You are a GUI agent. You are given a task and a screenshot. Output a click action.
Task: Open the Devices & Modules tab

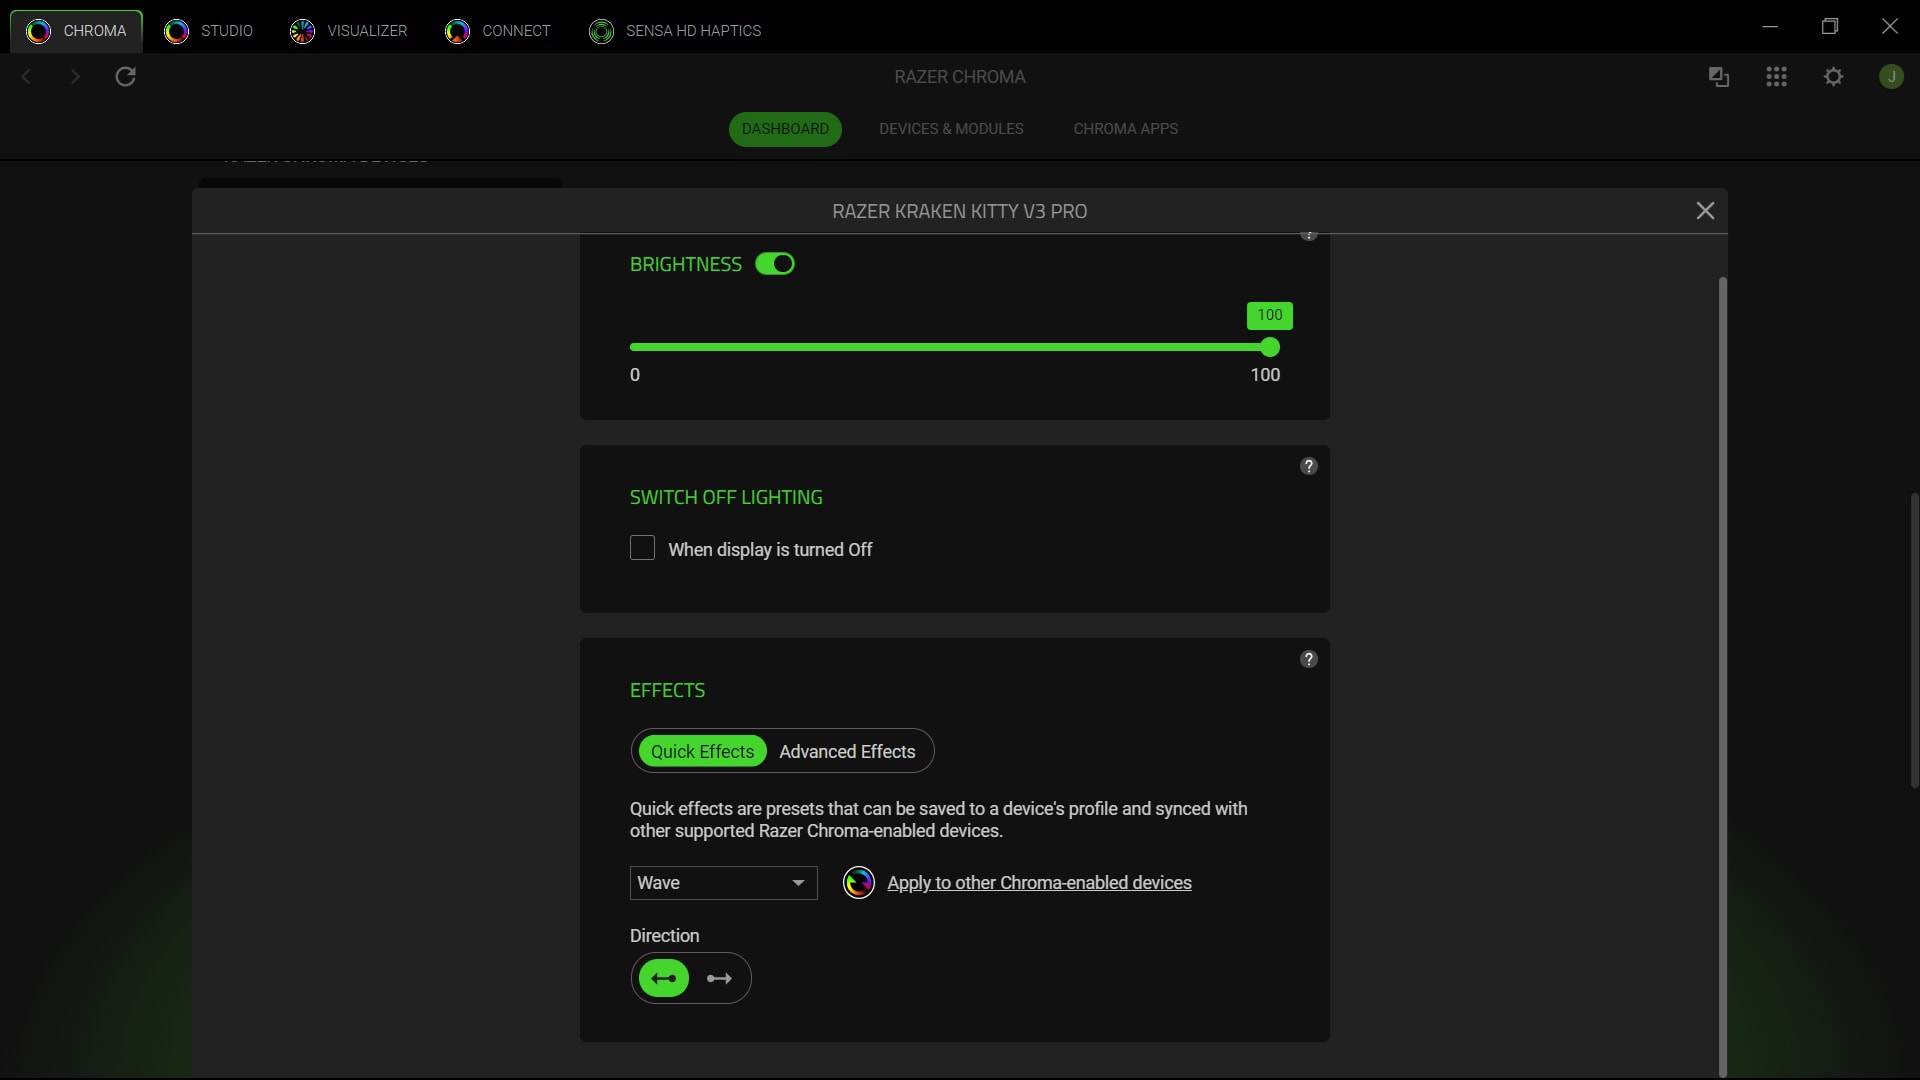951,128
